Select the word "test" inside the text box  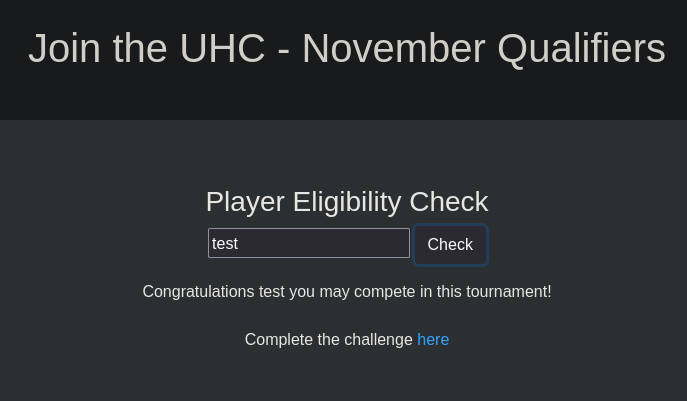tap(225, 243)
